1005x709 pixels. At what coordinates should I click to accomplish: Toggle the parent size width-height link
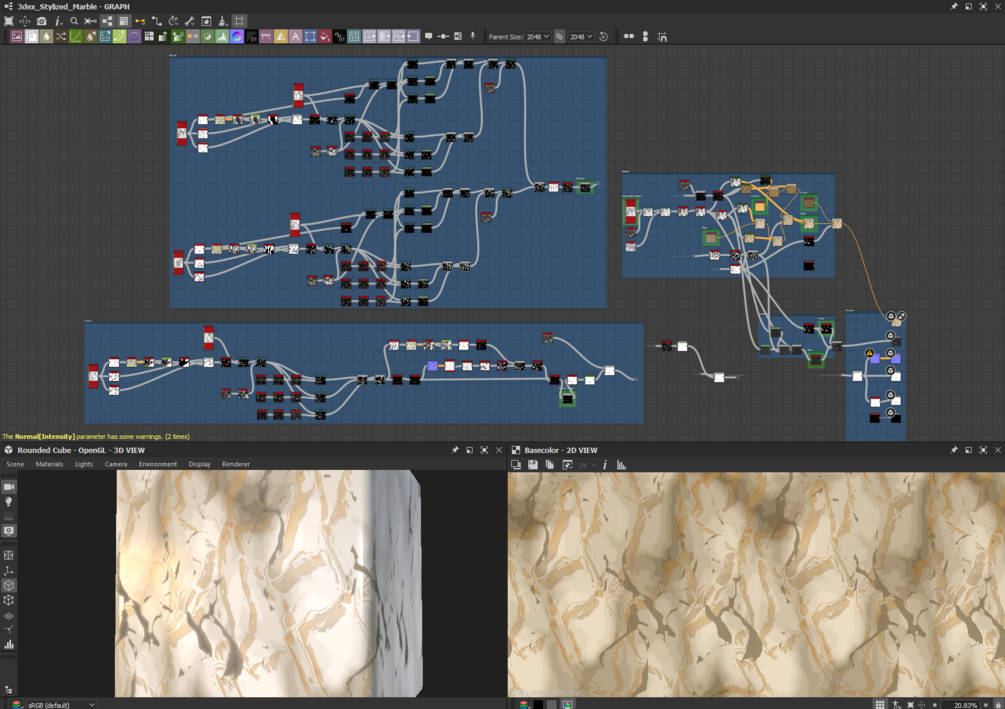[560, 37]
